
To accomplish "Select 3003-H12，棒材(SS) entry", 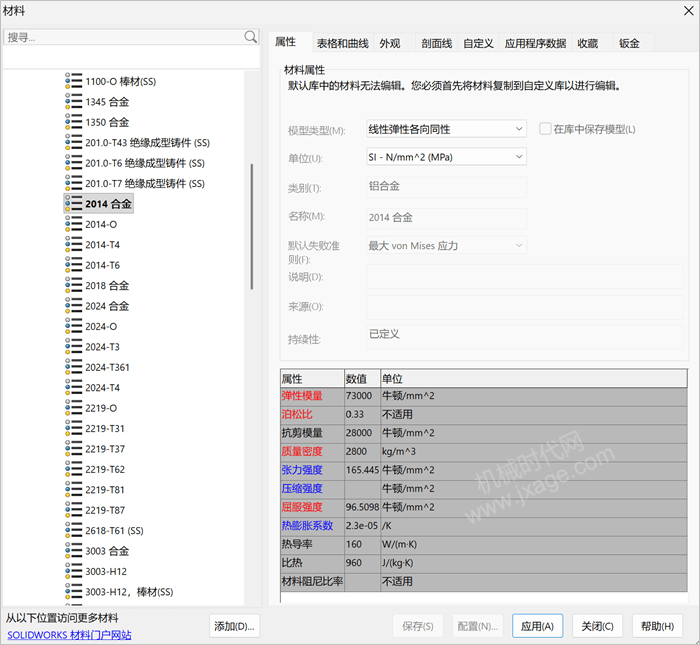I will pos(129,592).
